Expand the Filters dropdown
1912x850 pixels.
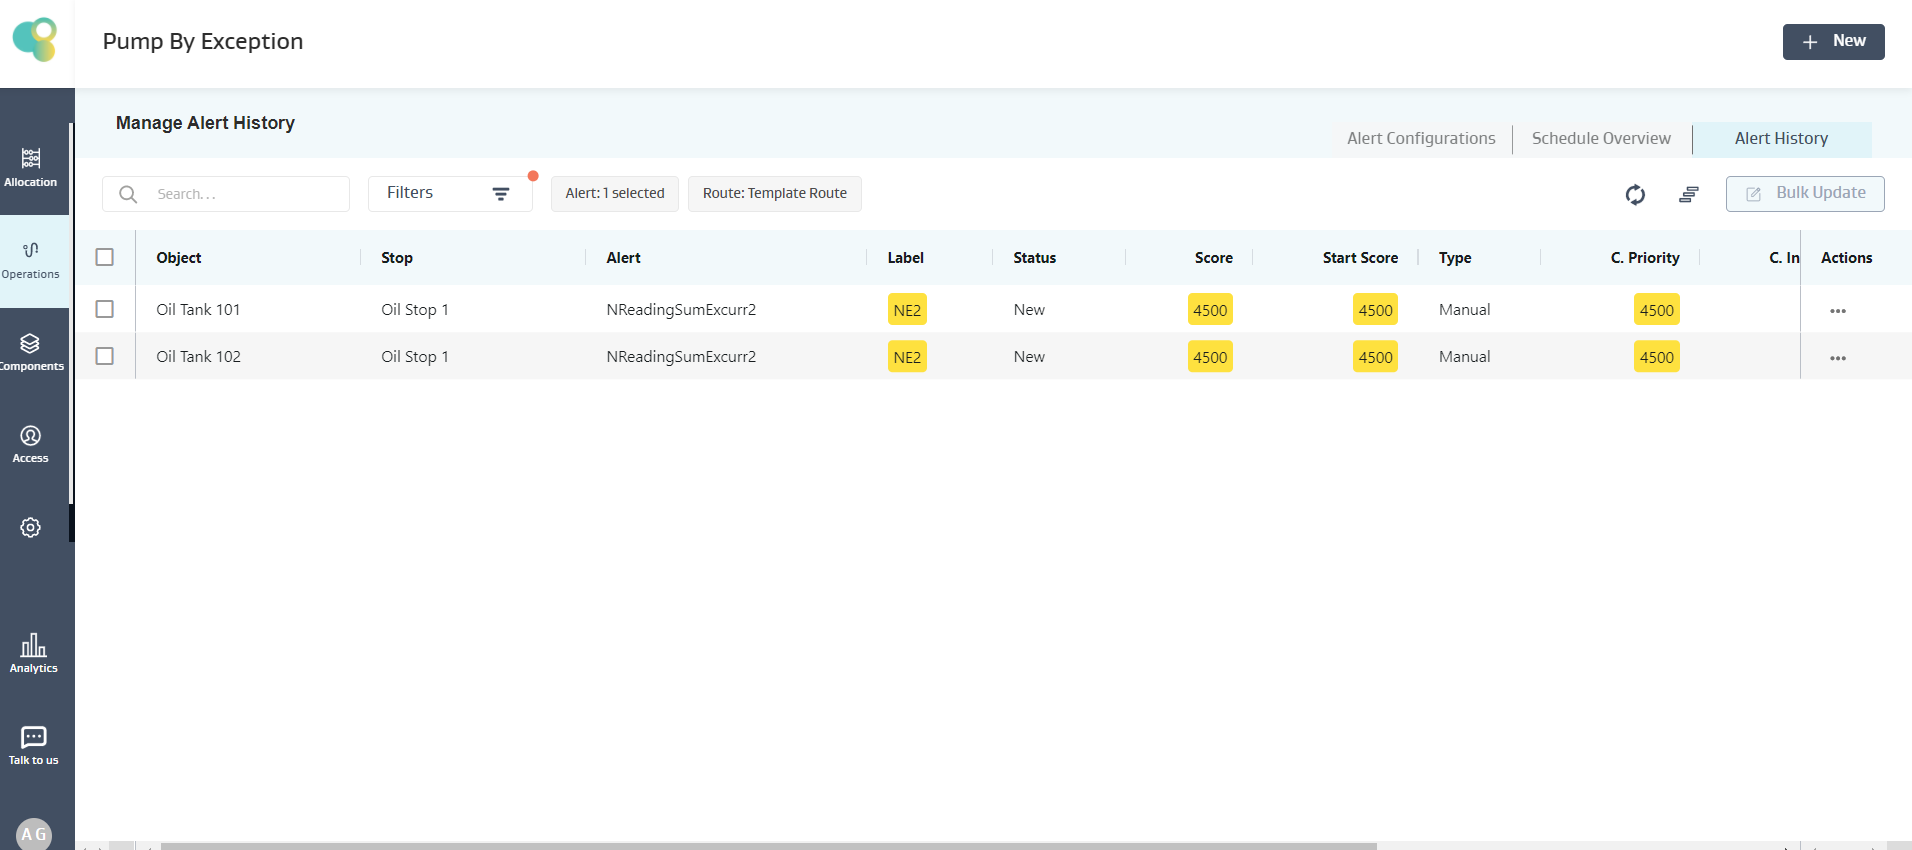pyautogui.click(x=449, y=193)
